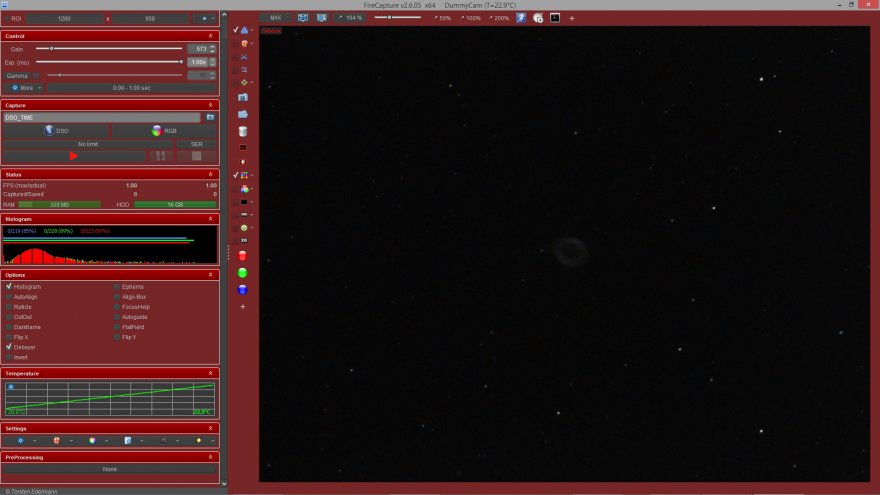
Task: Select the RGB filter button
Action: 163,130
